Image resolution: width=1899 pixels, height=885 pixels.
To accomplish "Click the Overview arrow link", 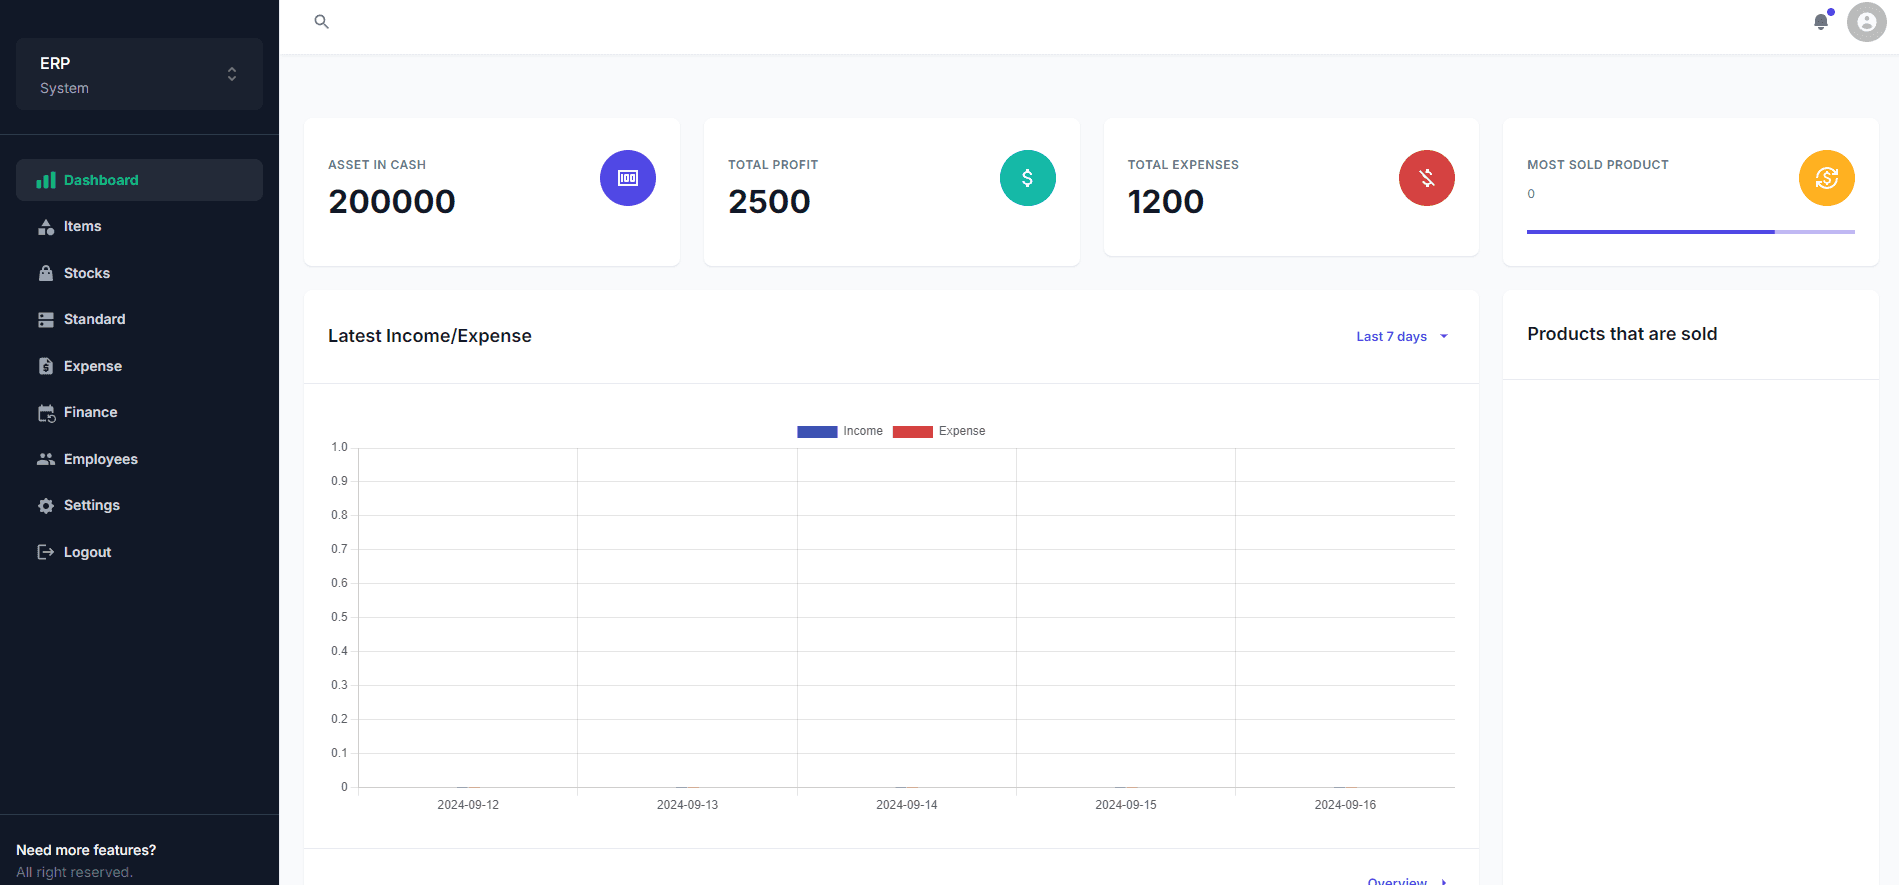I will click(x=1407, y=881).
